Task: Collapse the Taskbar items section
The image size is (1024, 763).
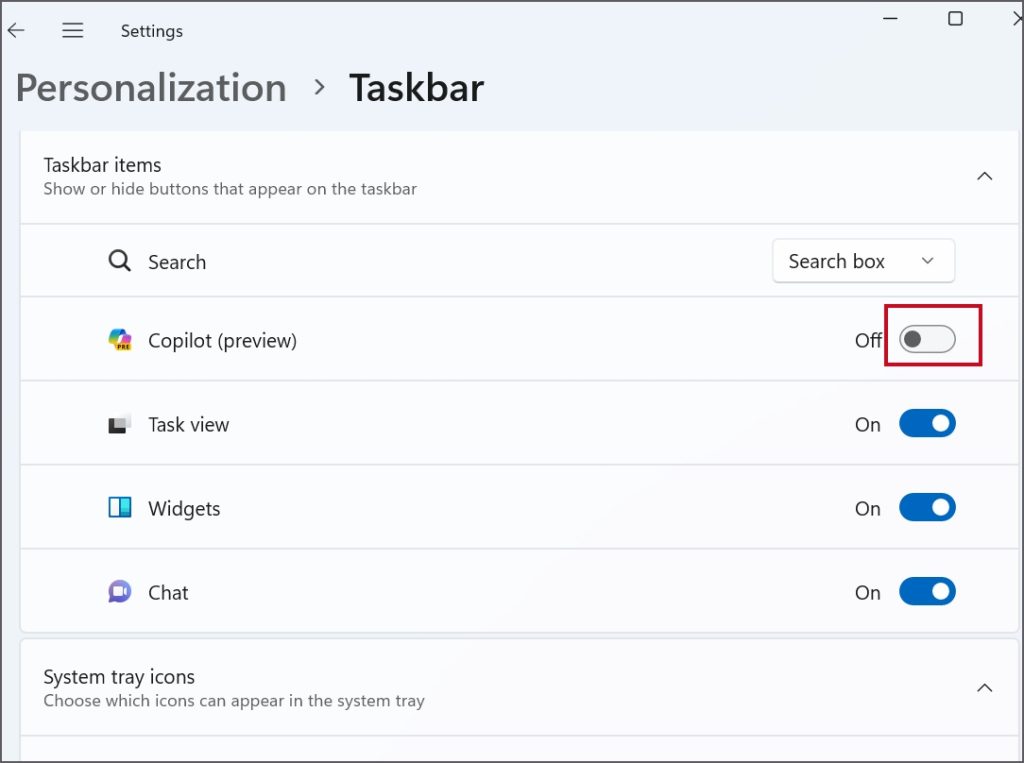Action: (x=984, y=176)
